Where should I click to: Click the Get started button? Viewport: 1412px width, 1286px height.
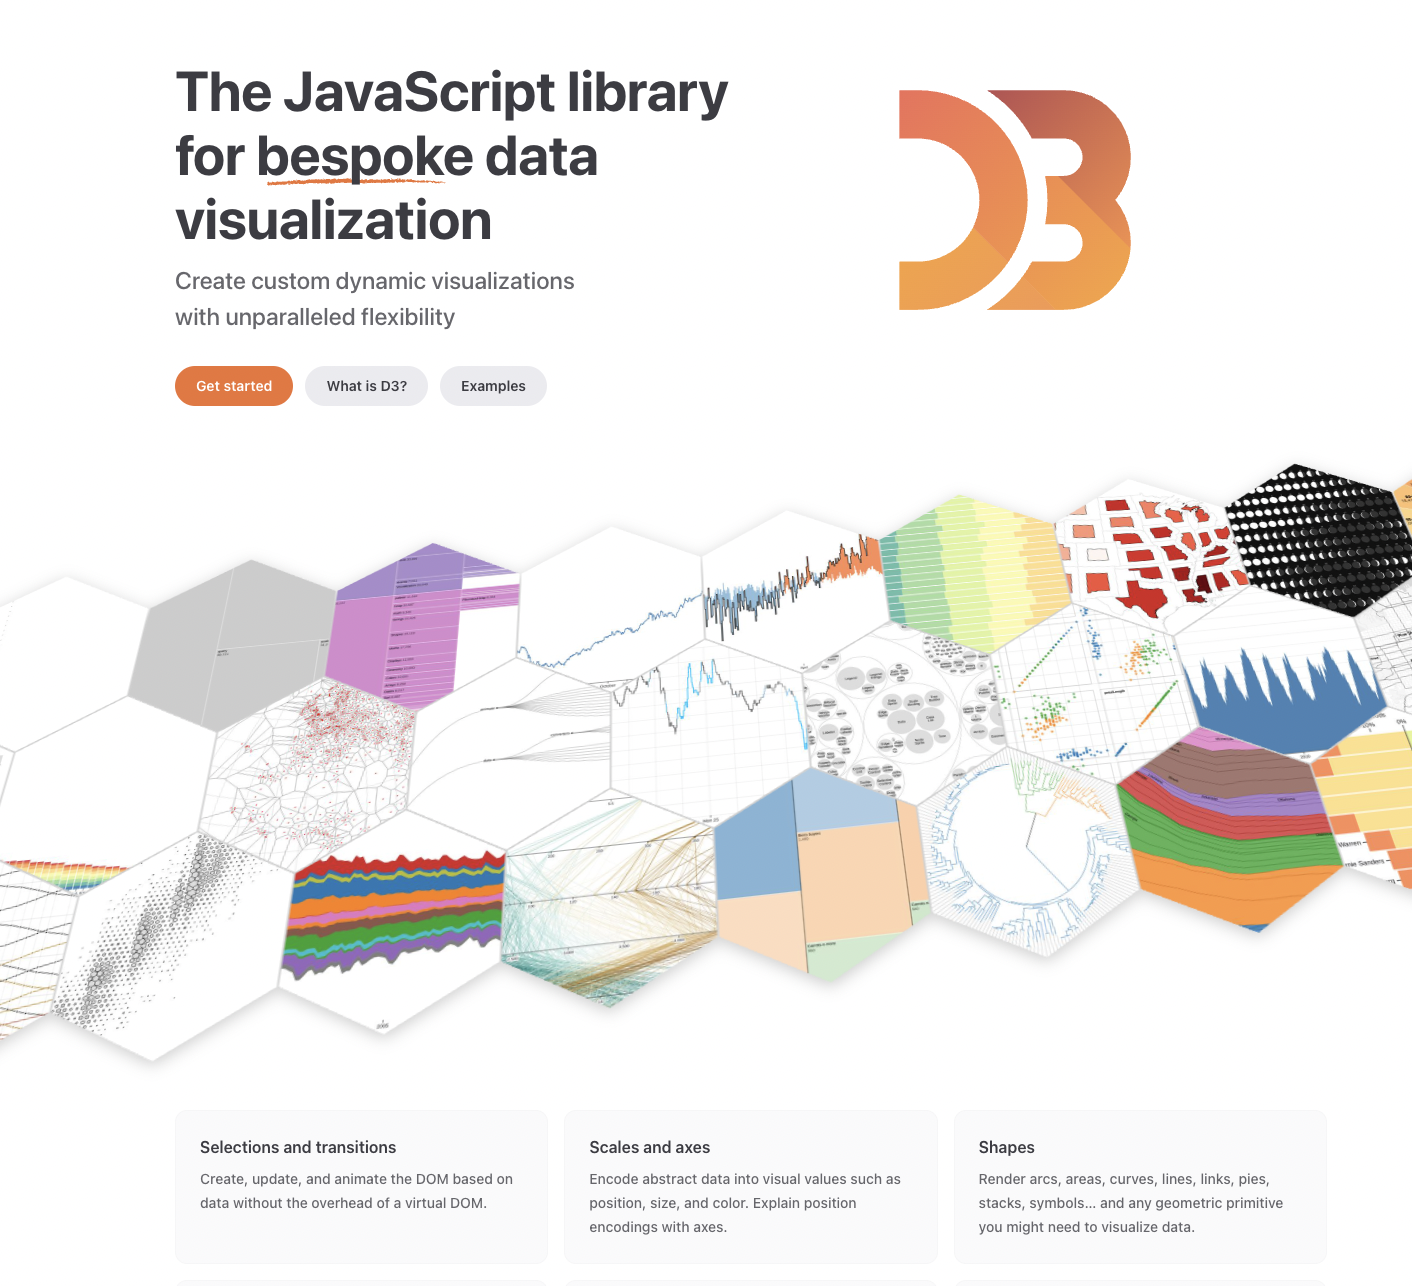coord(234,386)
